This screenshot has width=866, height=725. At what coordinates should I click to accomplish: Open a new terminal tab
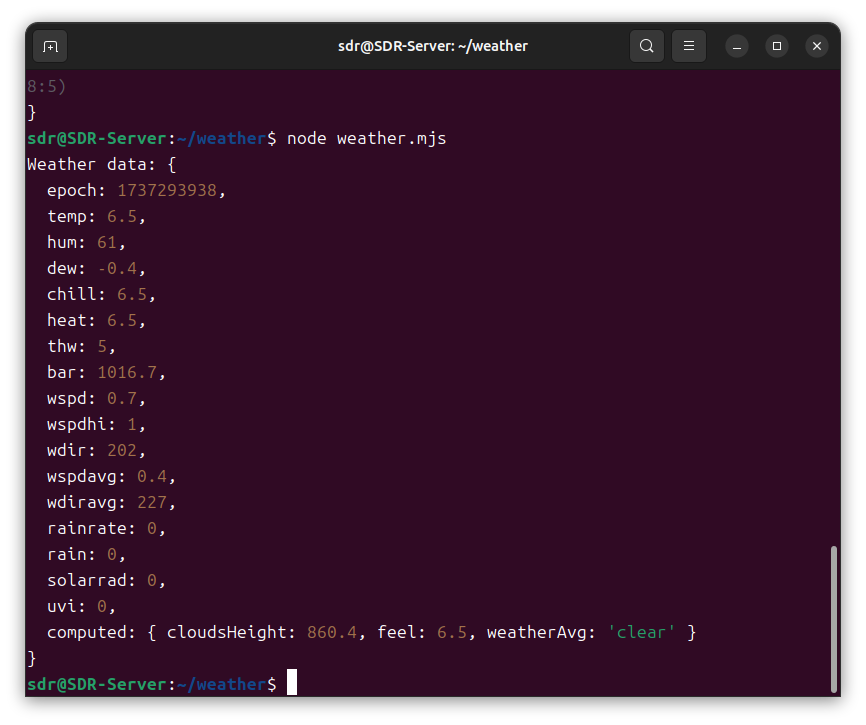pyautogui.click(x=50, y=46)
